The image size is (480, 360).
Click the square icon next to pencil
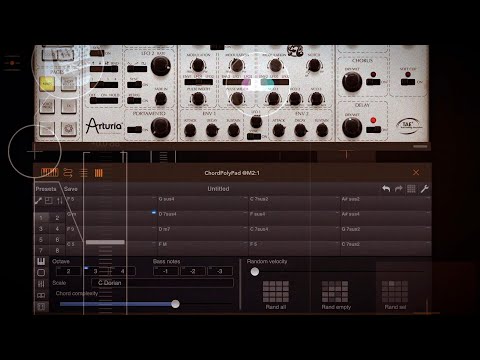coord(49,201)
